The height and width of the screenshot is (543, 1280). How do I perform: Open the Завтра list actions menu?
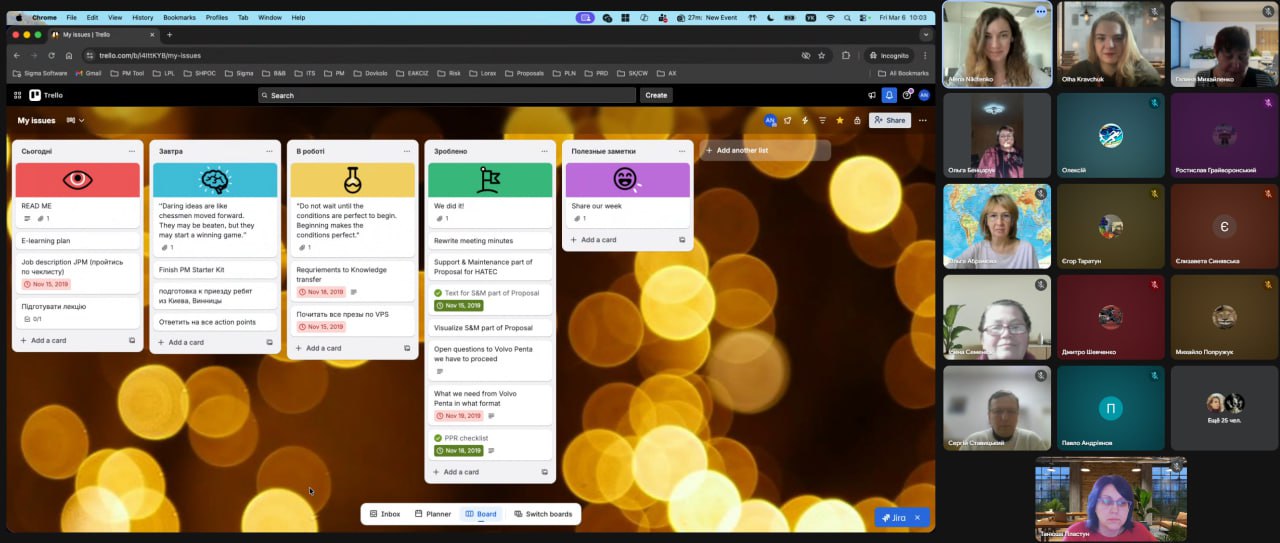(x=269, y=151)
